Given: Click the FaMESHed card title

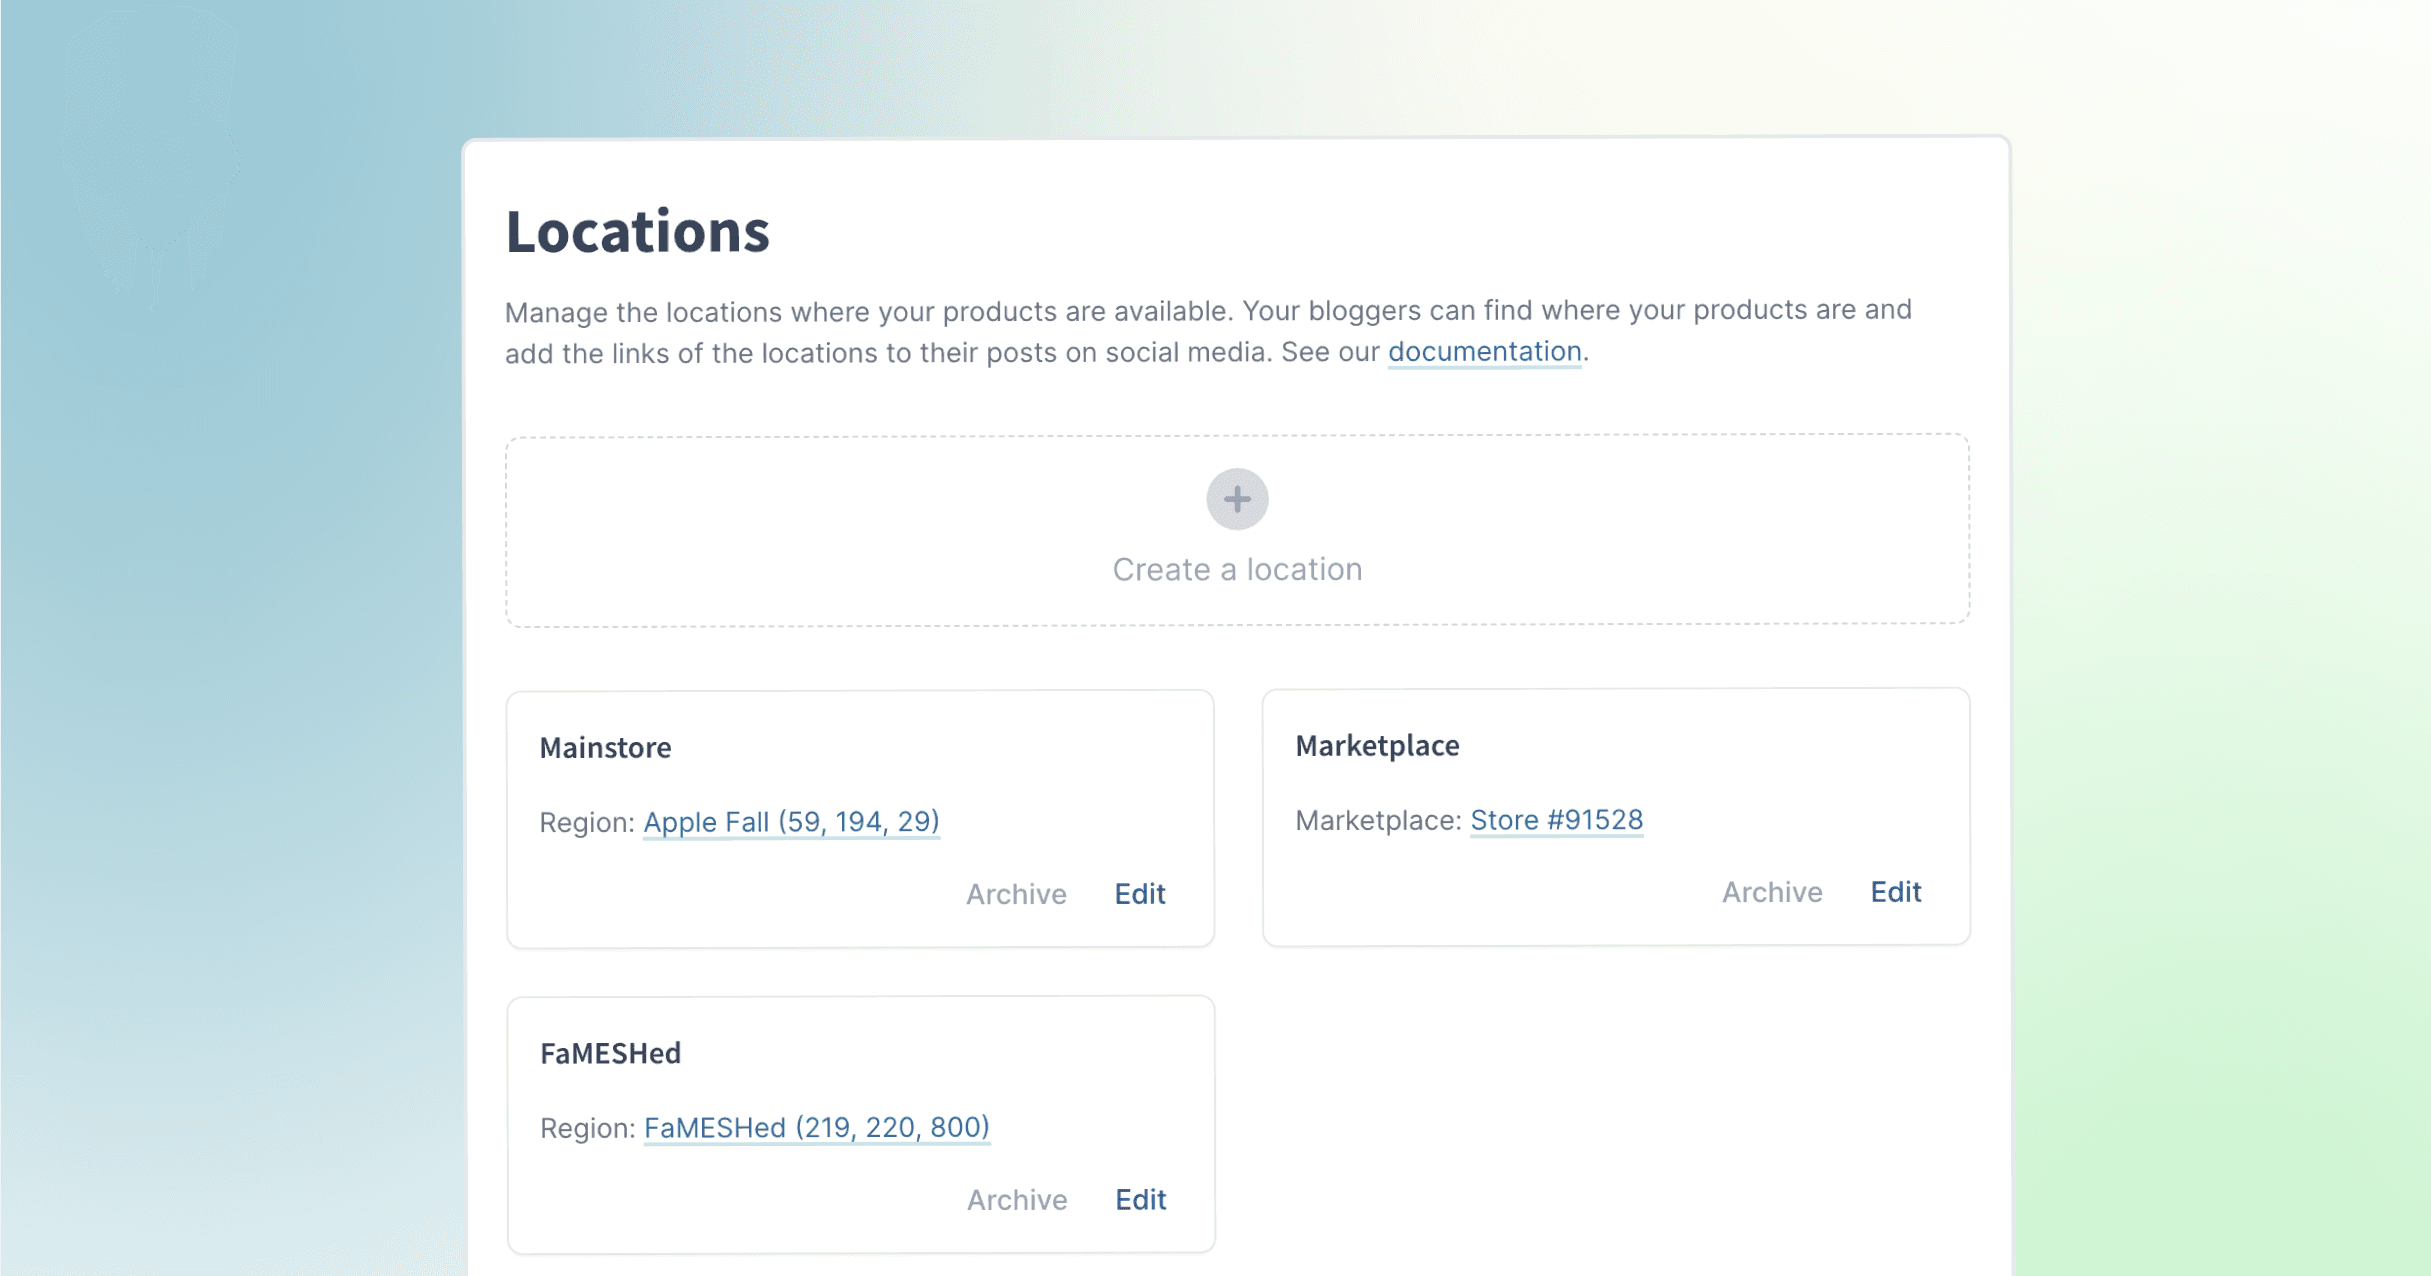Looking at the screenshot, I should click(x=610, y=1054).
